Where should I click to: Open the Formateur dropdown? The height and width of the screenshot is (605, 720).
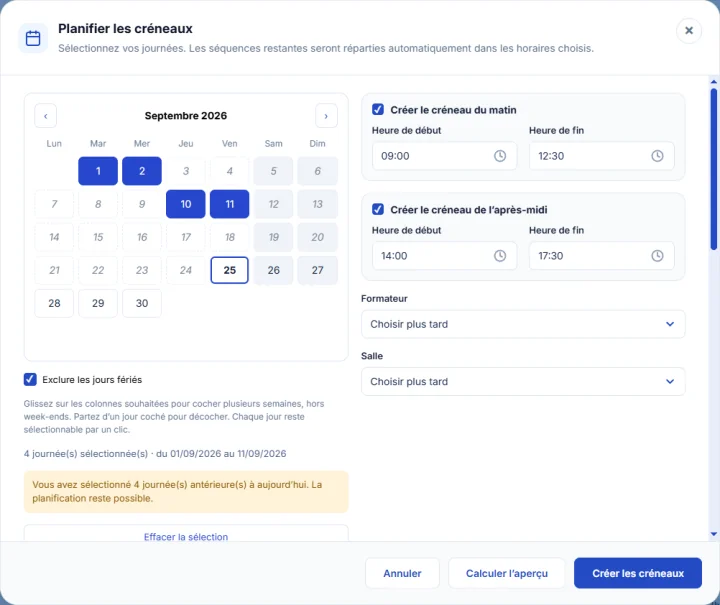click(x=523, y=324)
